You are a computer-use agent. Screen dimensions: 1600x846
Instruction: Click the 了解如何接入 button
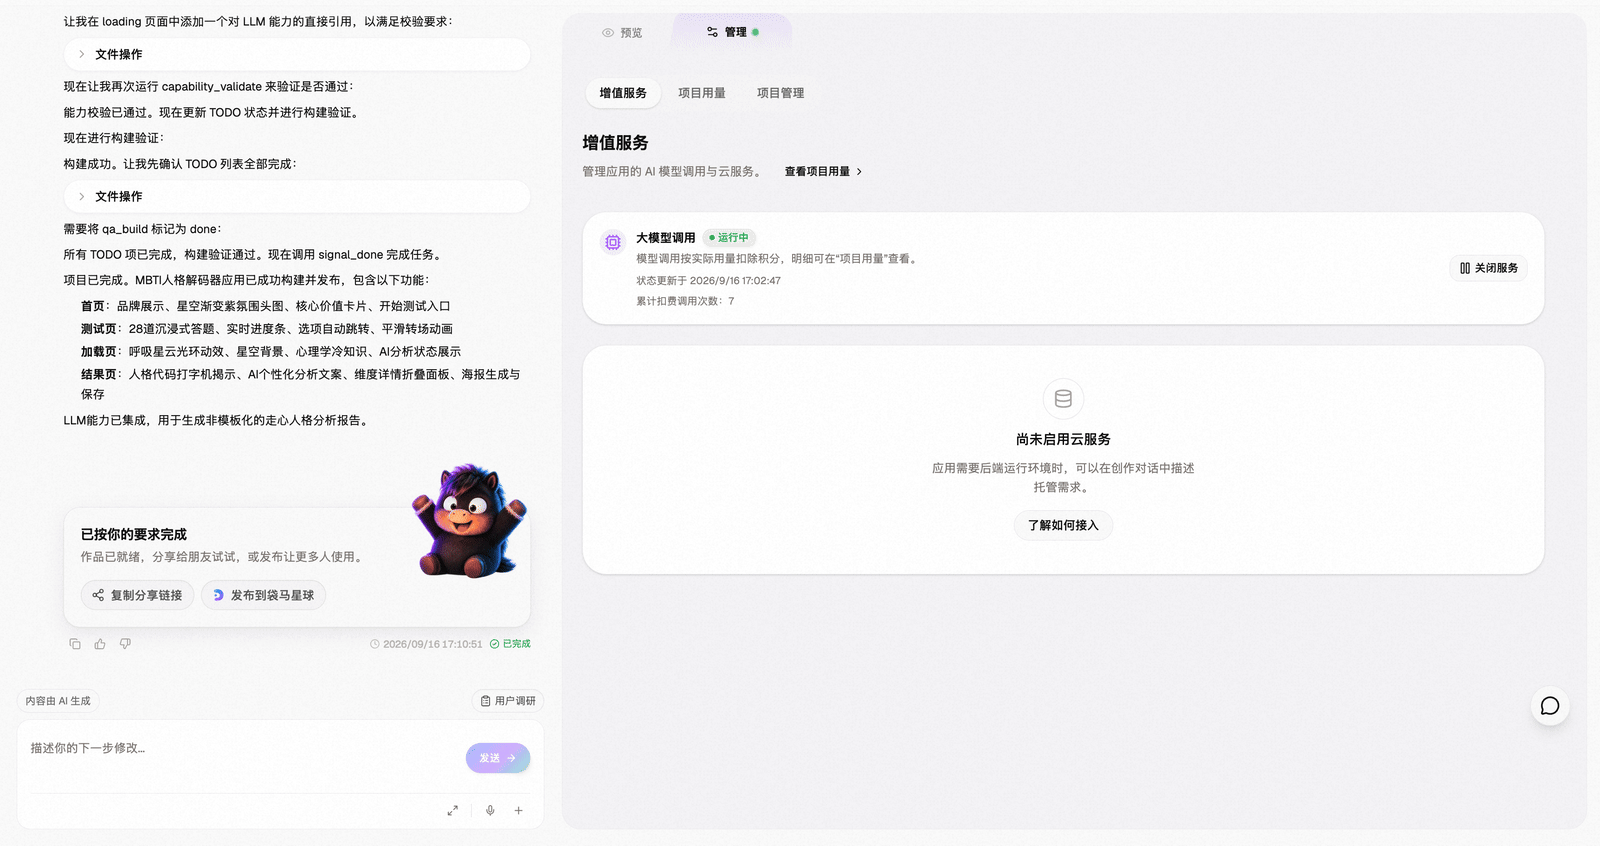[x=1063, y=525]
